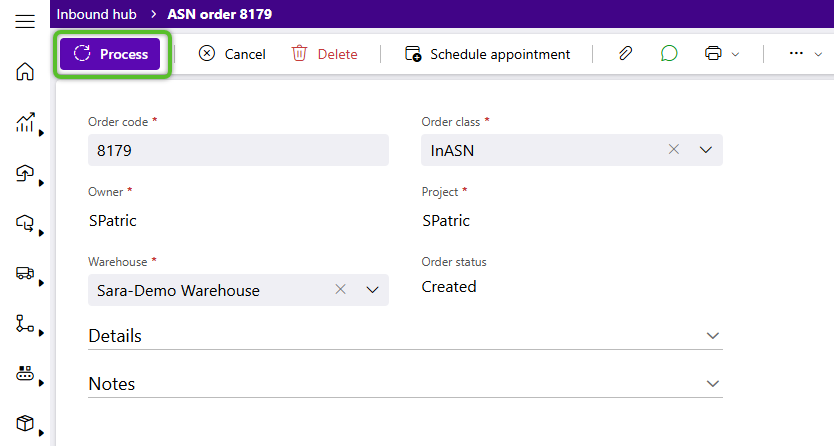The width and height of the screenshot is (834, 446).
Task: Go to the Home icon in sidebar
Action: point(24,71)
